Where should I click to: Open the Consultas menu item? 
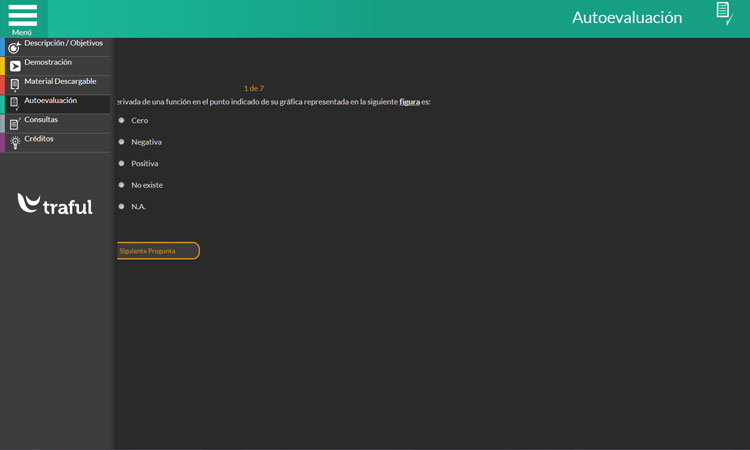(x=41, y=120)
